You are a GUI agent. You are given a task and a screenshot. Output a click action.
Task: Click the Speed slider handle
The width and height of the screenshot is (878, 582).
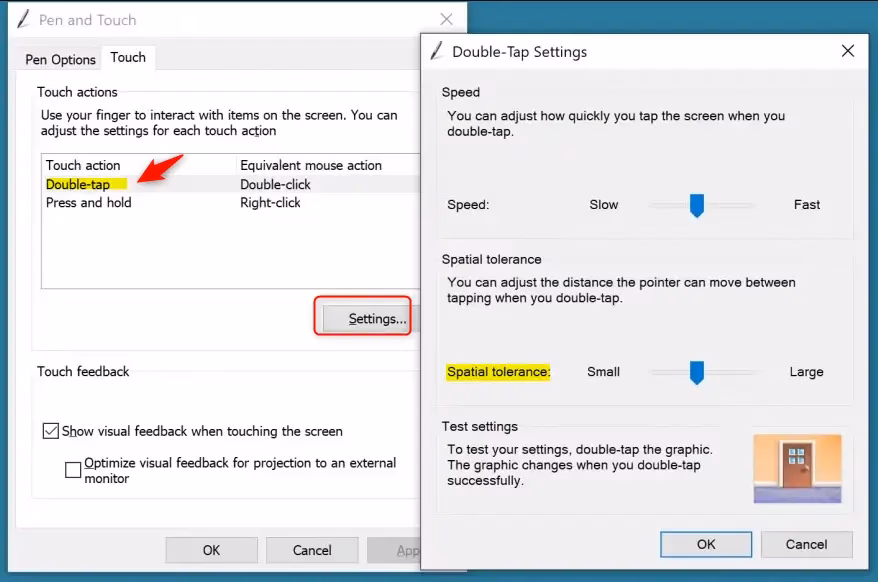coord(697,205)
